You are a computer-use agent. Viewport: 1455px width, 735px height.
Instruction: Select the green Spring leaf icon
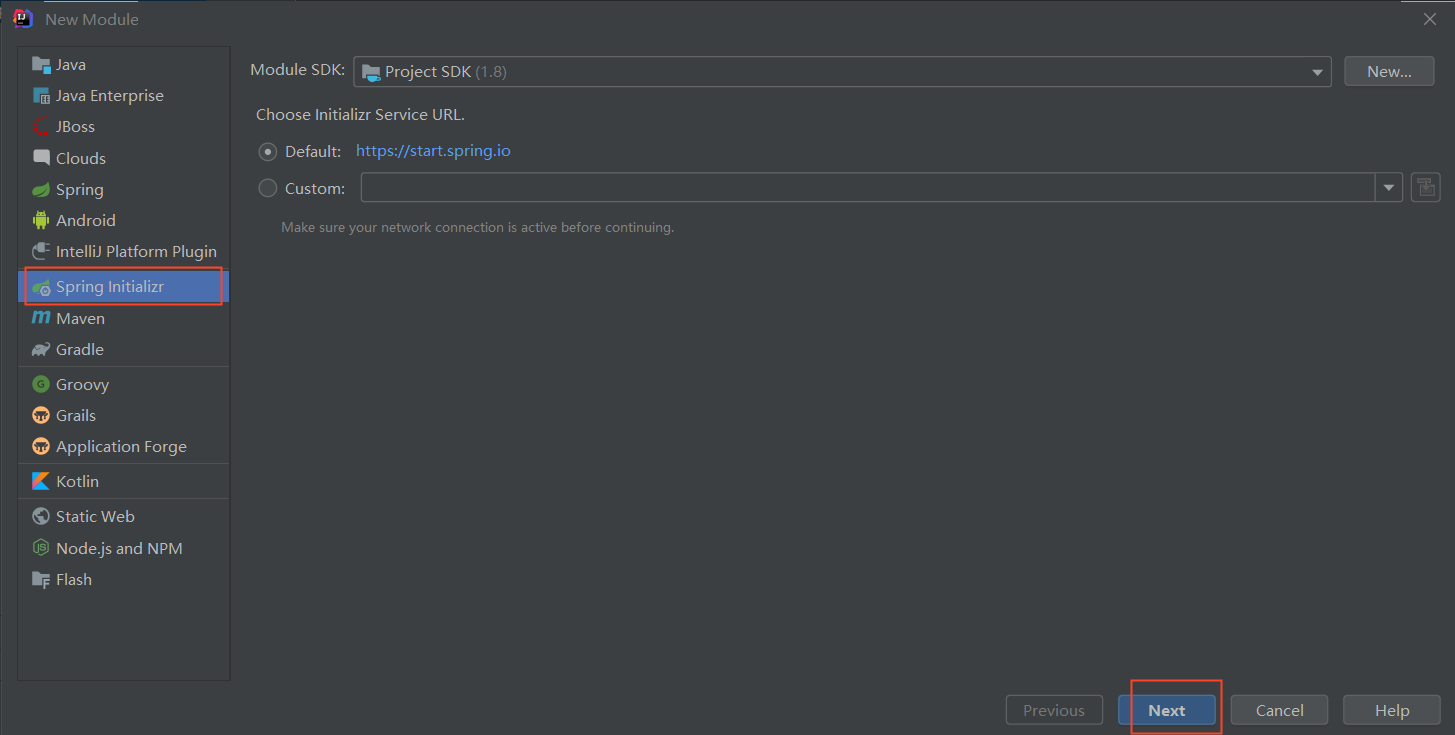41,190
